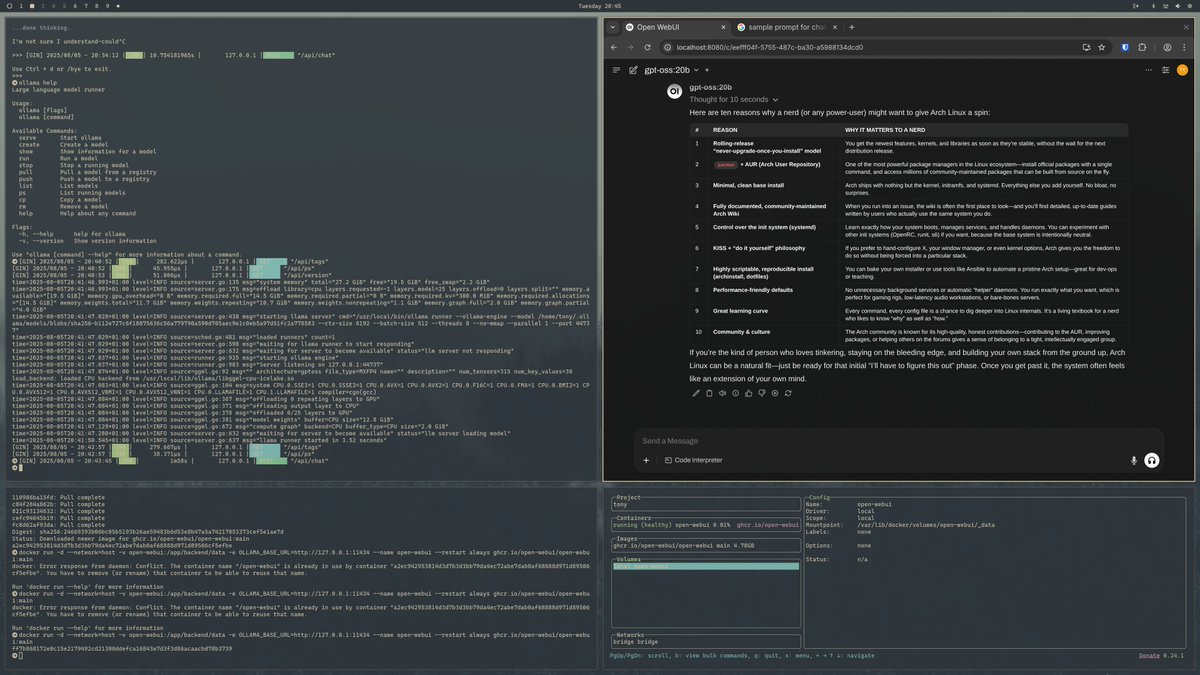Open the Open WebUI sidebar menu icon
This screenshot has width=1200, height=675.
coord(617,70)
